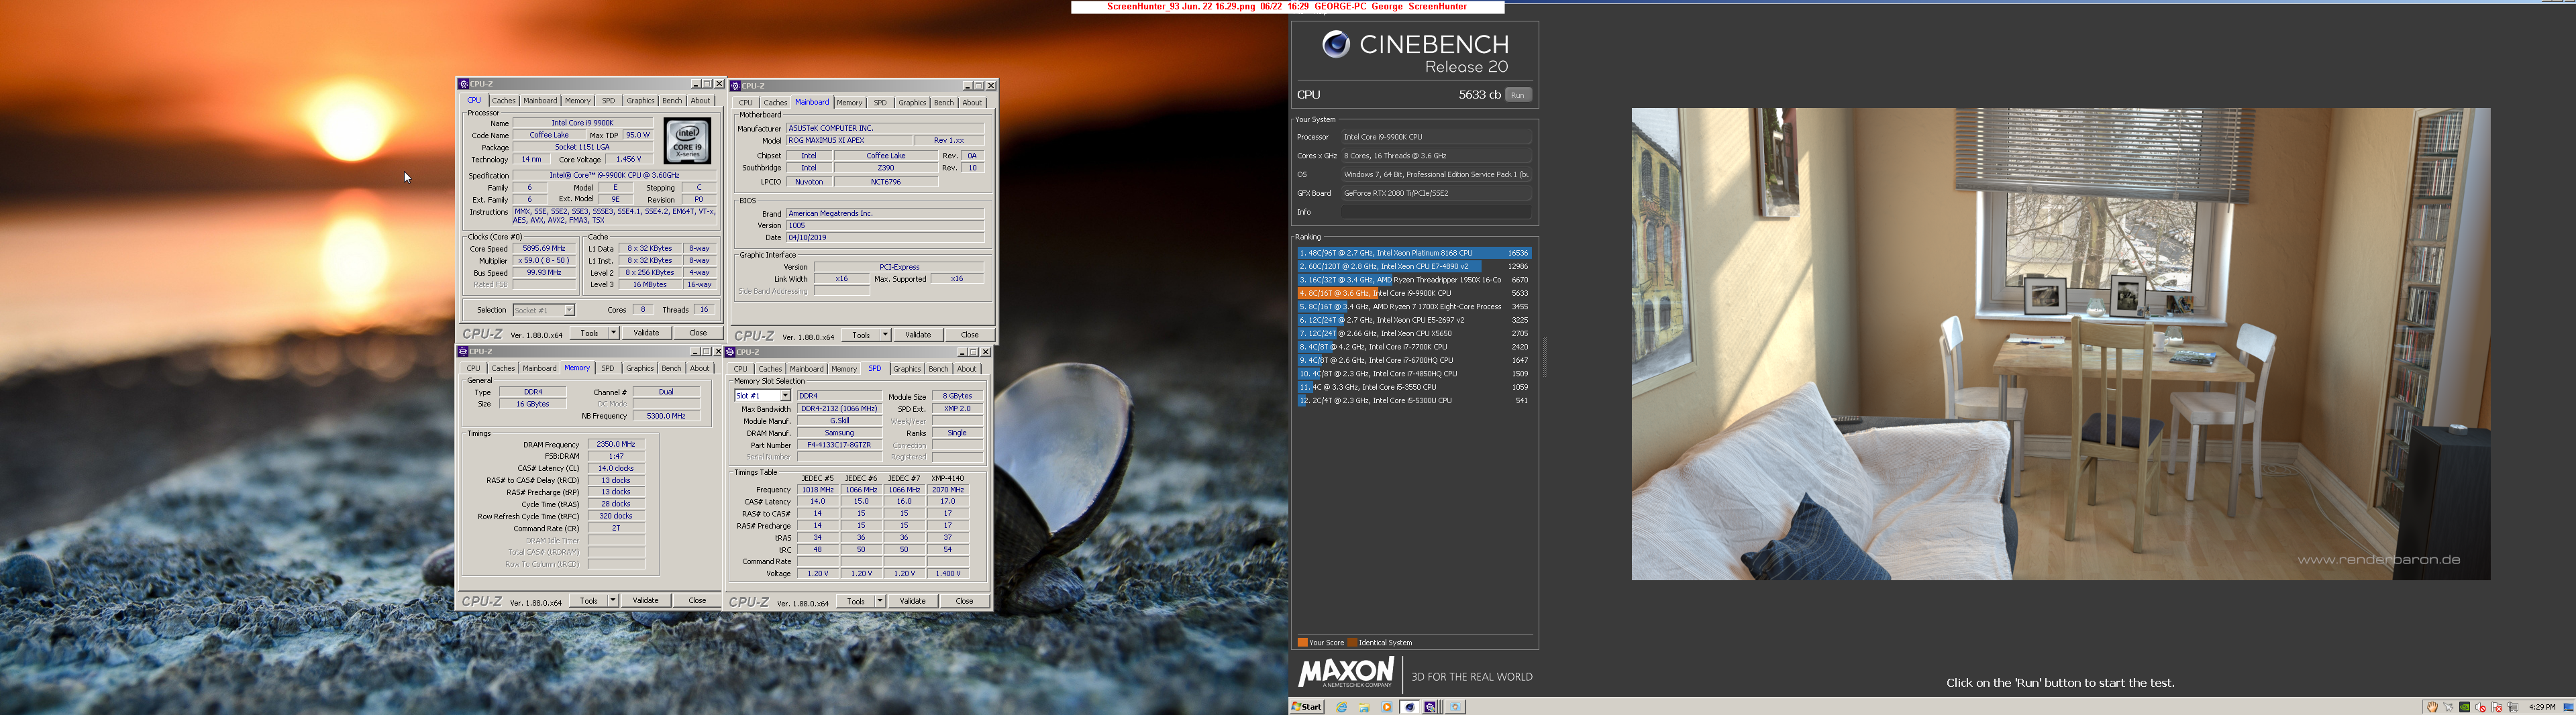Select Xeon E7-4890 v2 ranking row
Image resolution: width=2576 pixels, height=715 pixels.
[x=1414, y=267]
